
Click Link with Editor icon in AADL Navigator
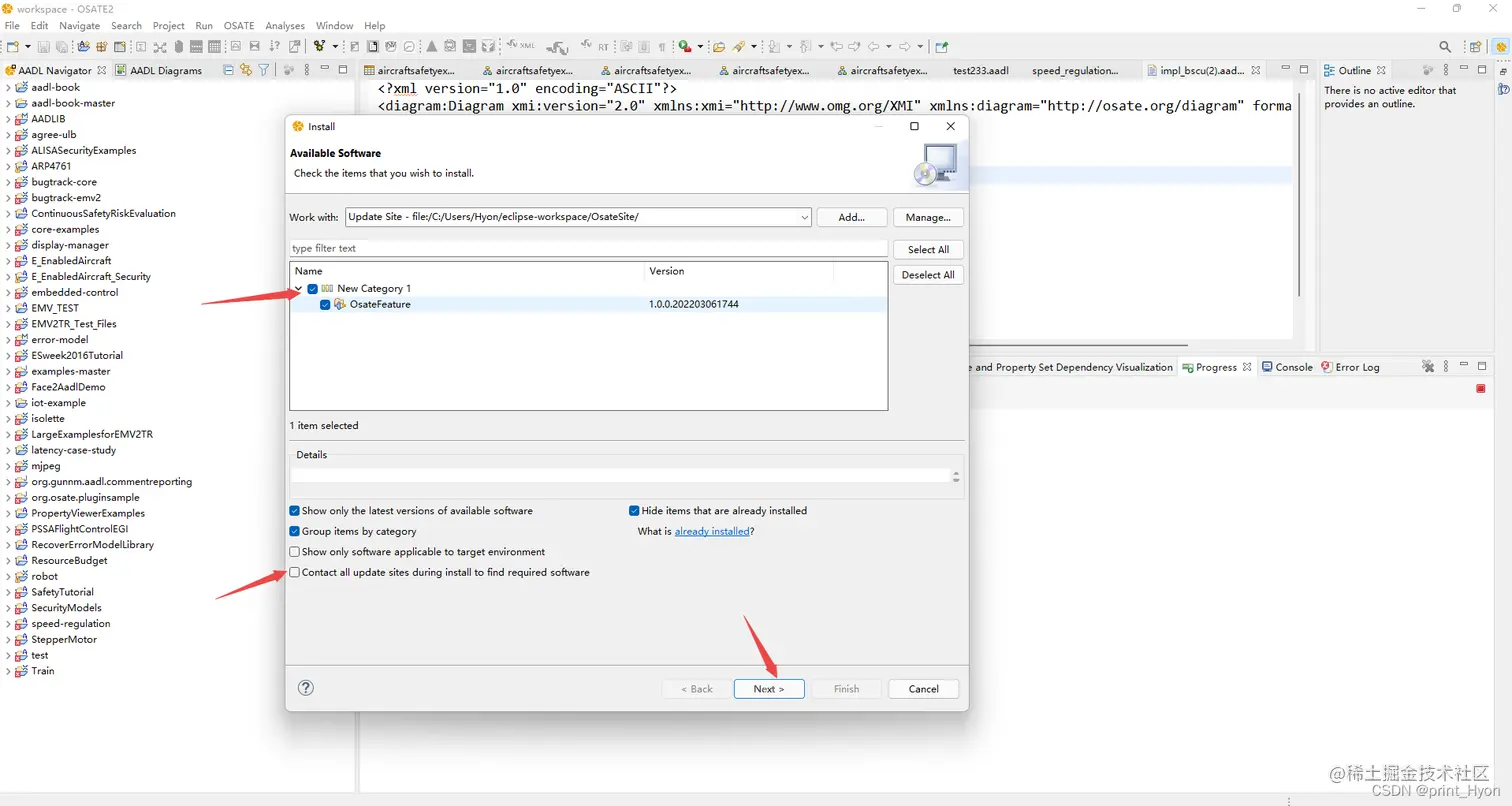point(246,70)
